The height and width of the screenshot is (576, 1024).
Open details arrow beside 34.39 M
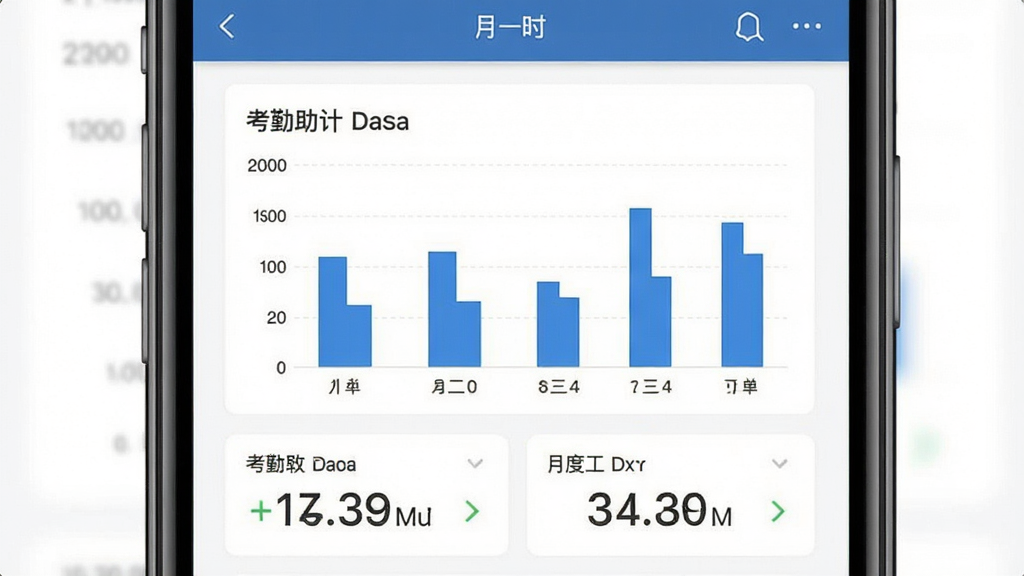tap(777, 511)
